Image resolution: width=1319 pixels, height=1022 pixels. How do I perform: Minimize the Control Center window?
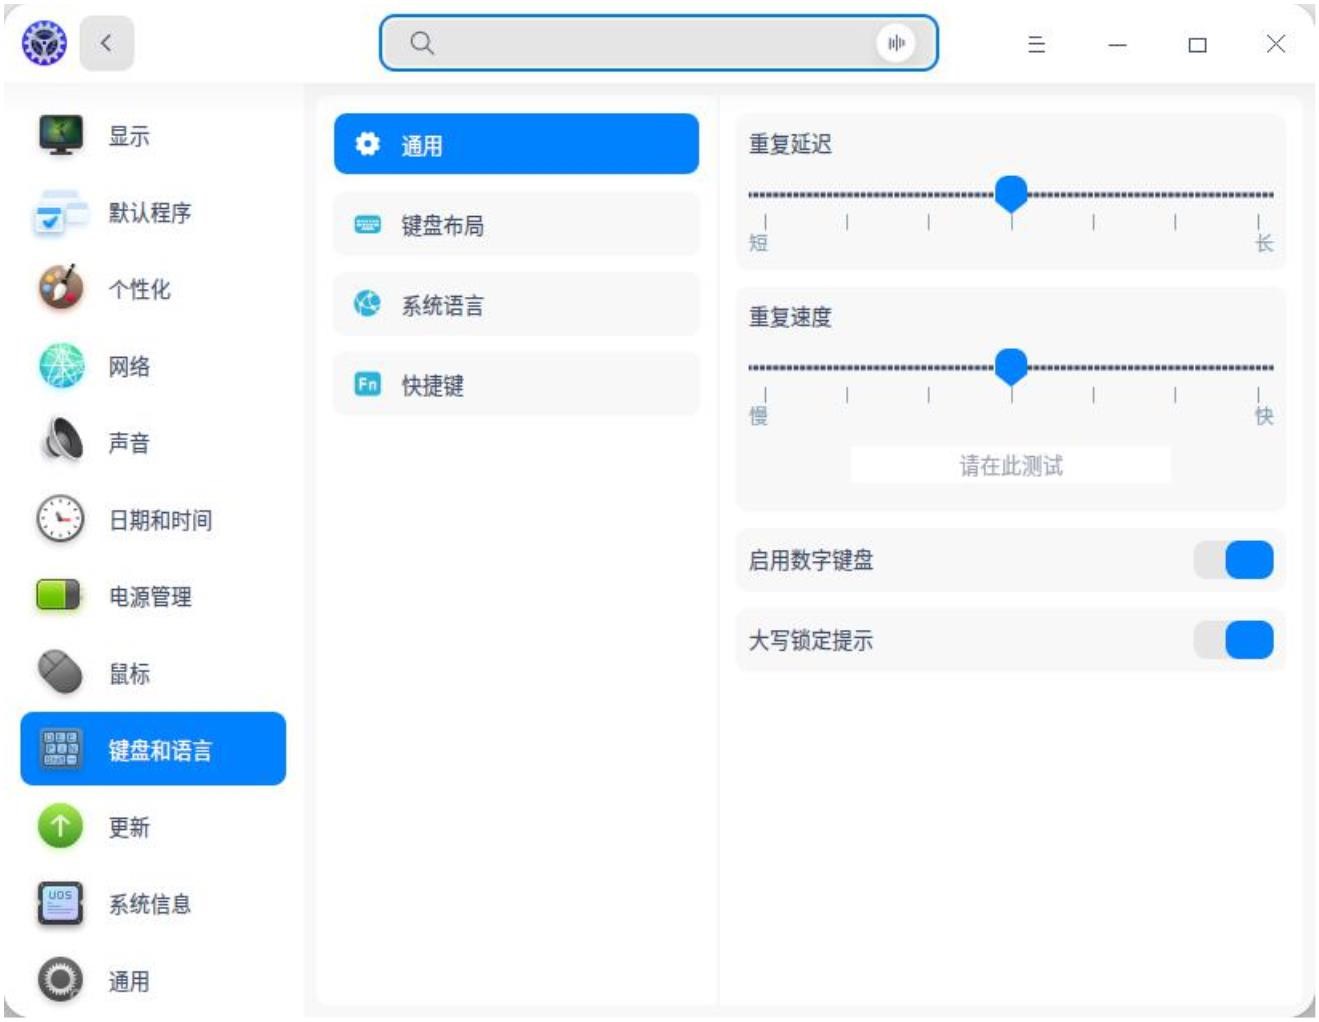click(1117, 44)
